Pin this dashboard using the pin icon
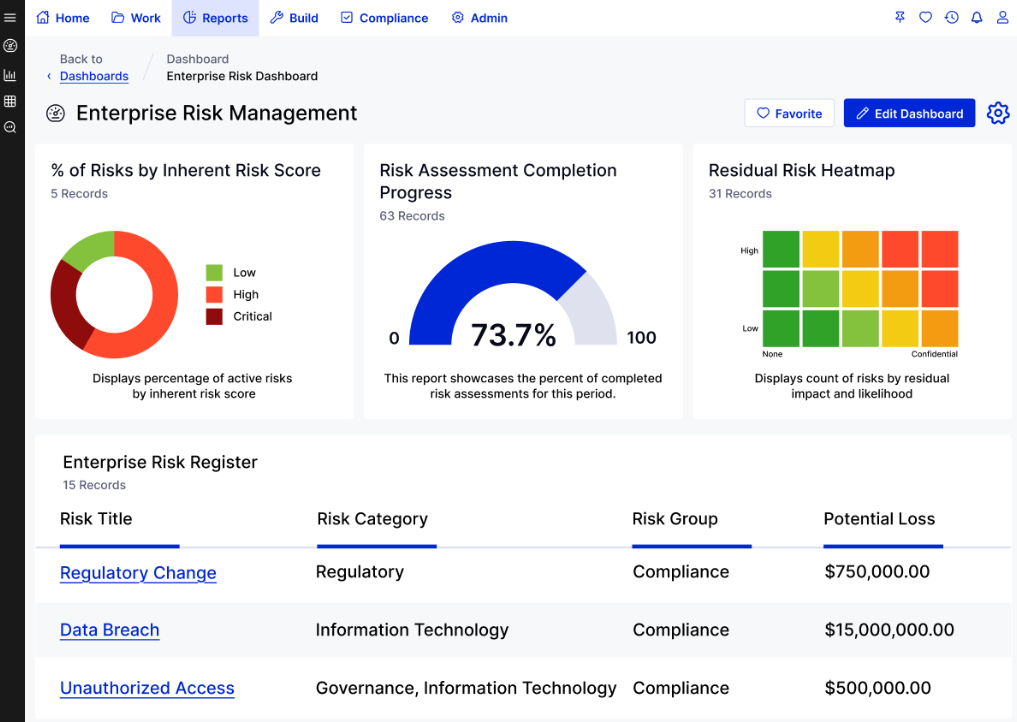1017x722 pixels. click(x=899, y=16)
